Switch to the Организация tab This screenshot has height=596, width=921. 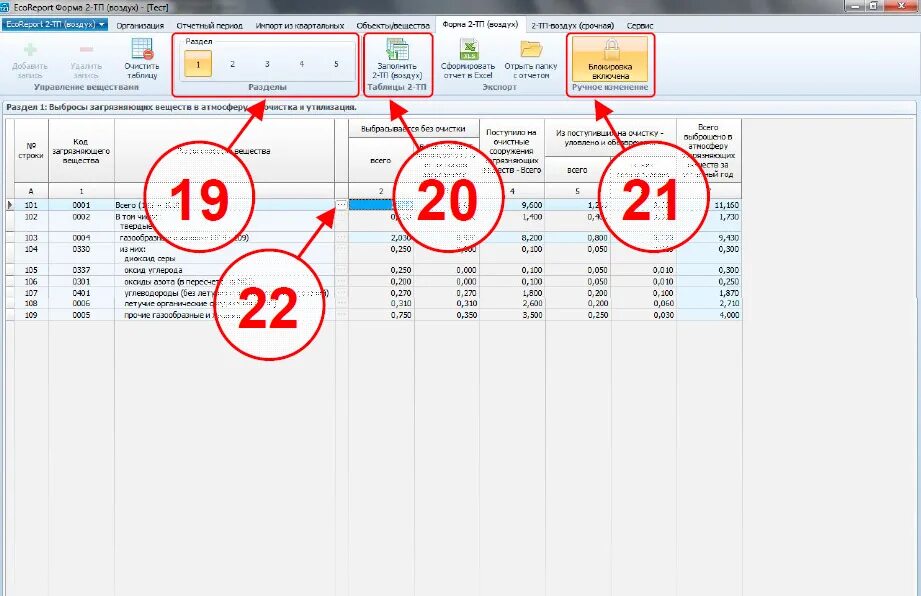[140, 25]
